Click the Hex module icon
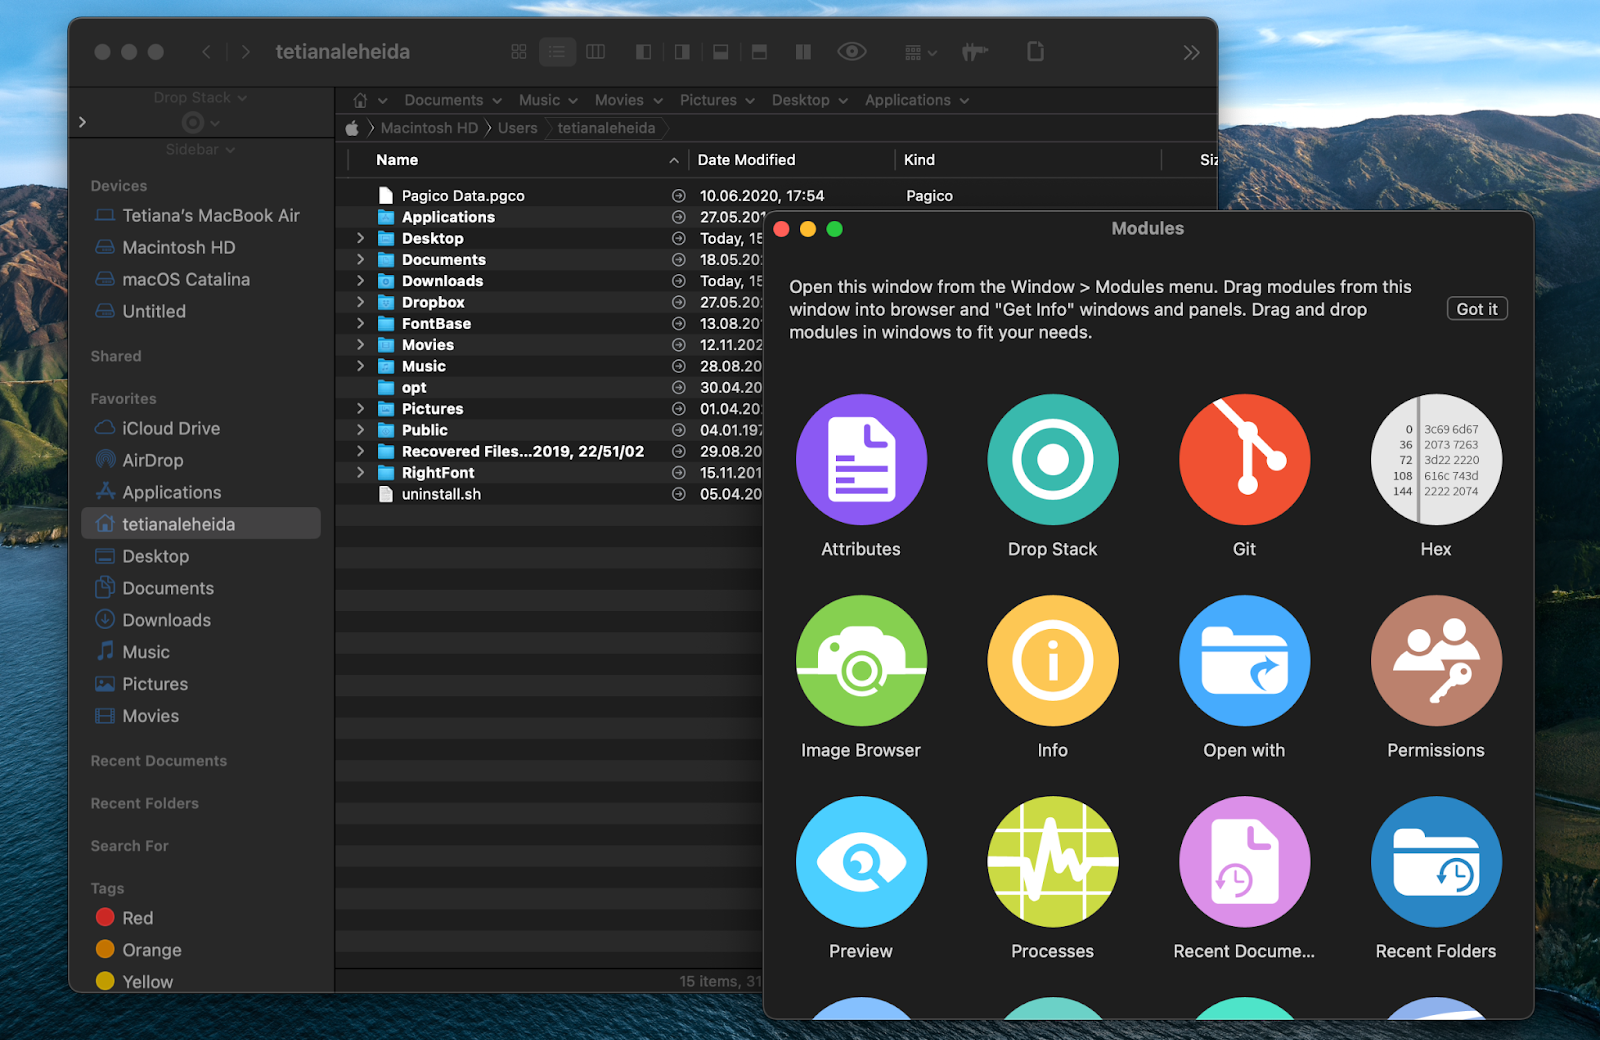Screen dimensions: 1600x1040 click(1435, 460)
